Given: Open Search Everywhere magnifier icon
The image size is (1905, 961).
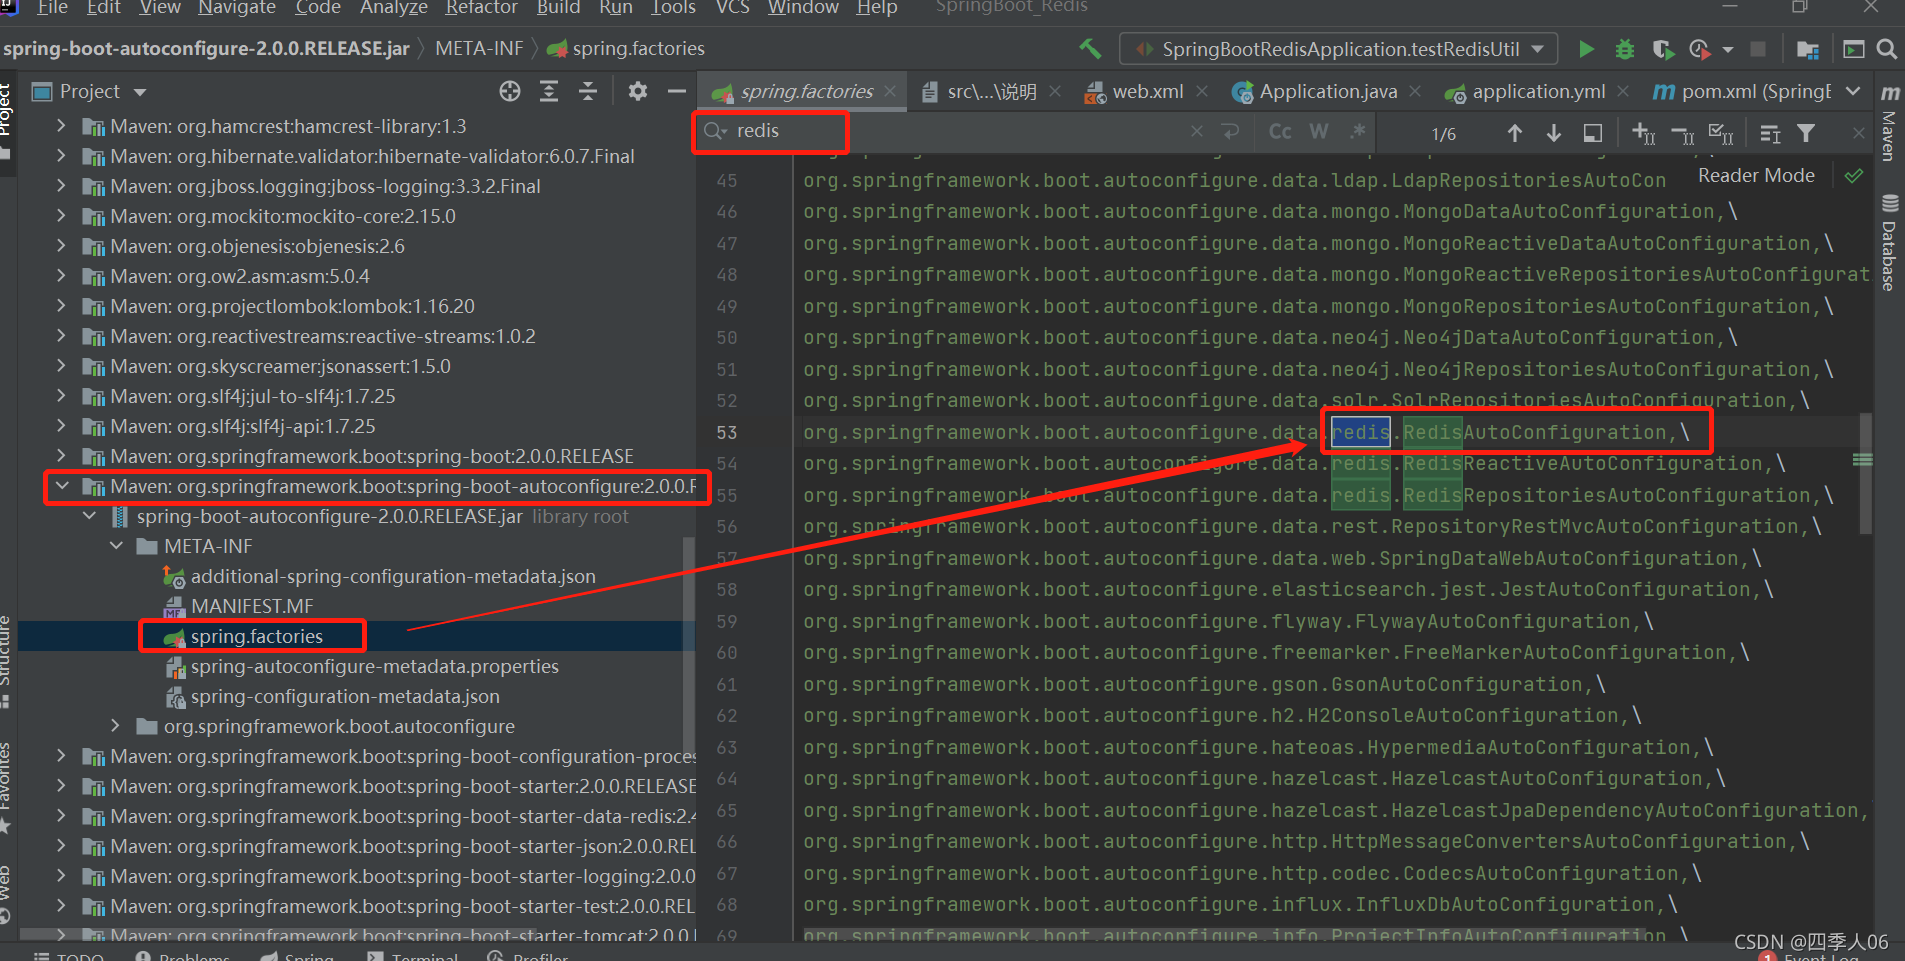Looking at the screenshot, I should (1887, 49).
